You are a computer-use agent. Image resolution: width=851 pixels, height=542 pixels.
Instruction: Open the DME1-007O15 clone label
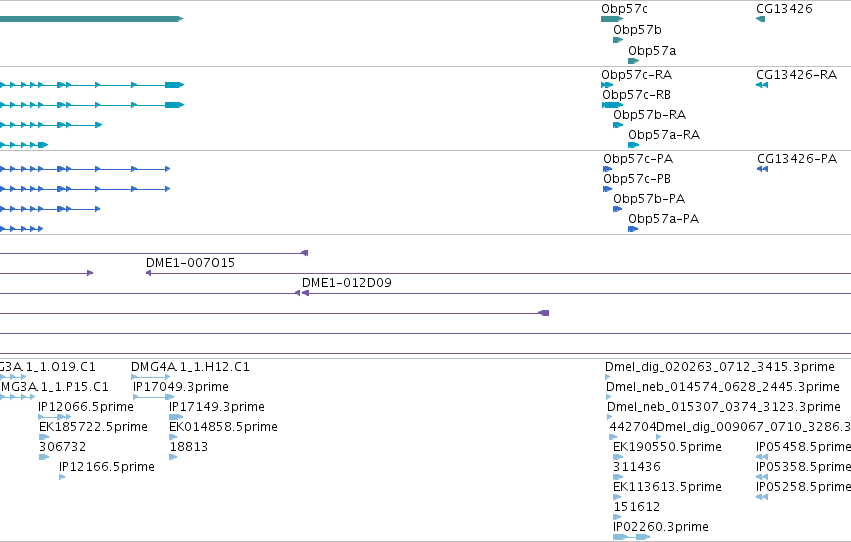(190, 263)
